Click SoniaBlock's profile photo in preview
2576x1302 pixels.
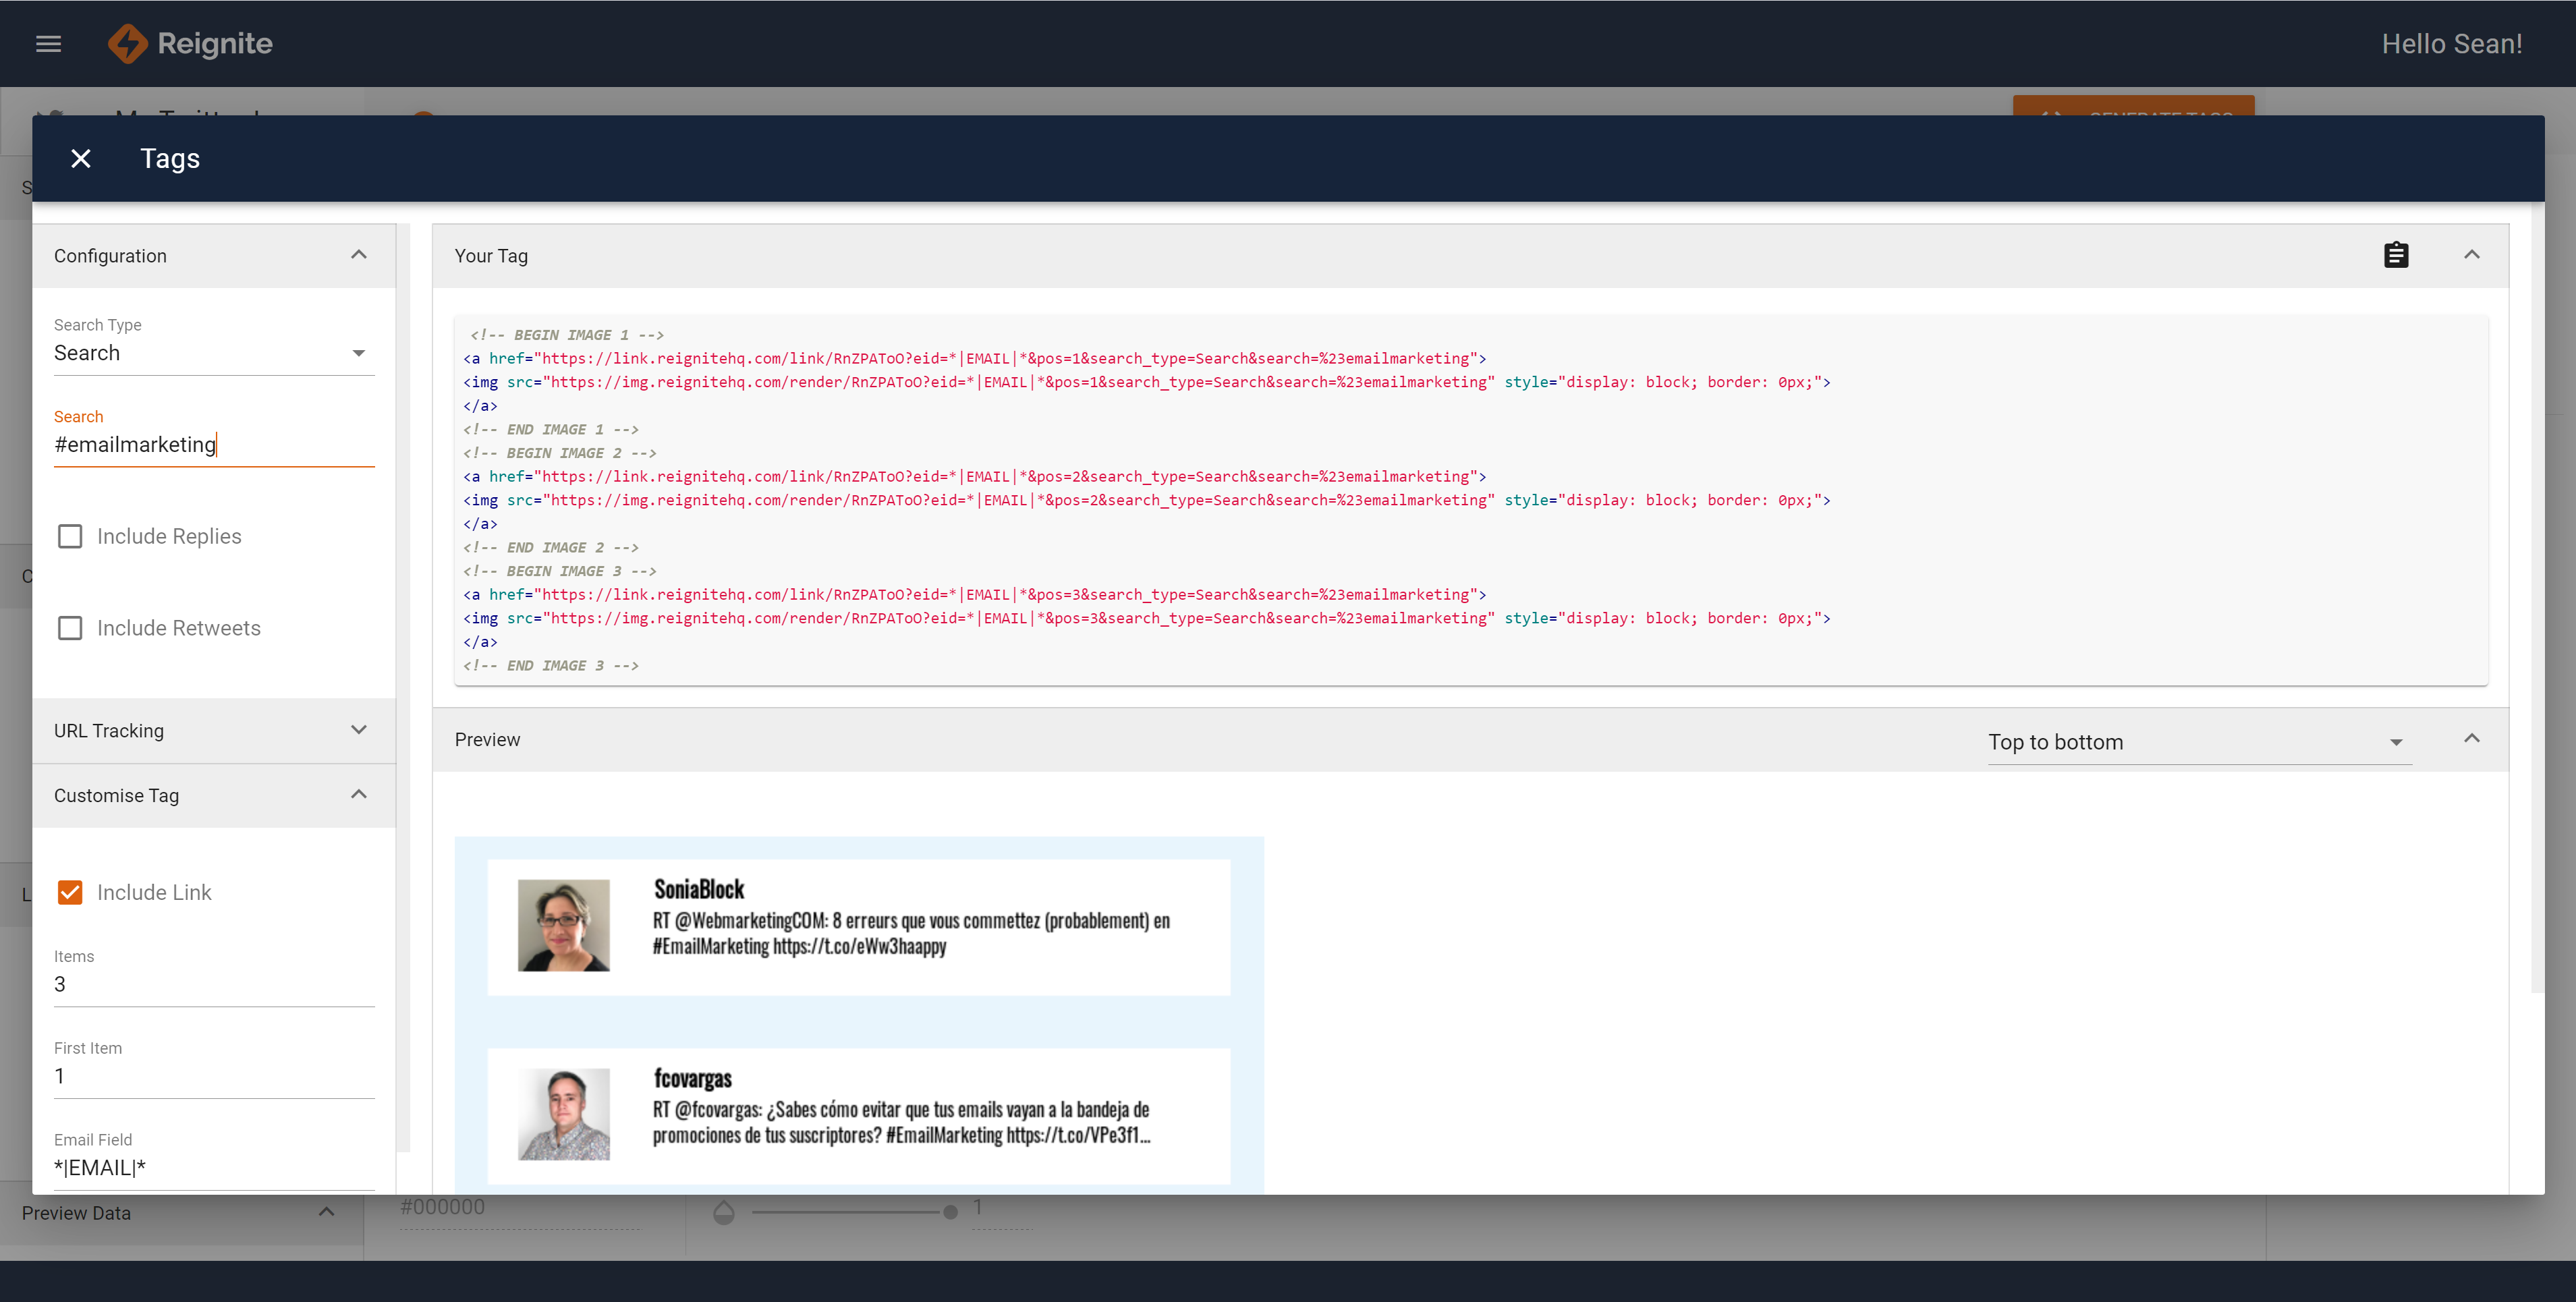[563, 925]
